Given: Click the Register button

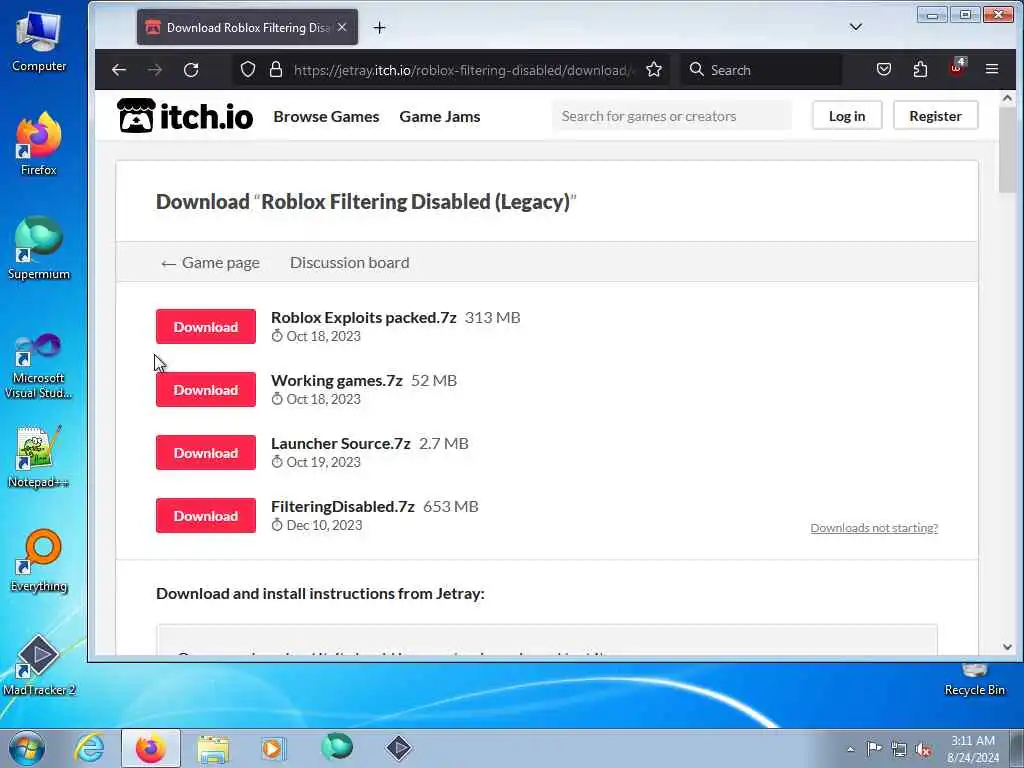Looking at the screenshot, I should pos(935,116).
